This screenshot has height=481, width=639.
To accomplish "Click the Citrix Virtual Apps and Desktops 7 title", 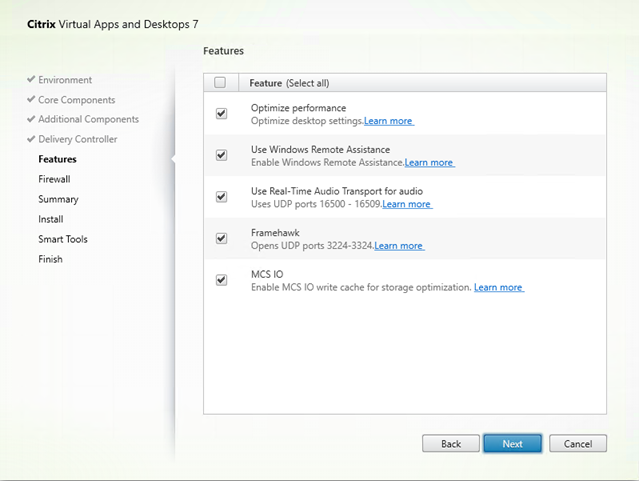I will tap(113, 24).
